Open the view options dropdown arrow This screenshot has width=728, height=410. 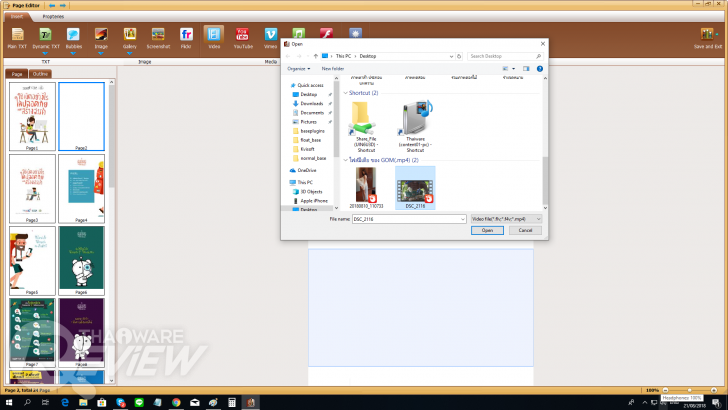(514, 69)
